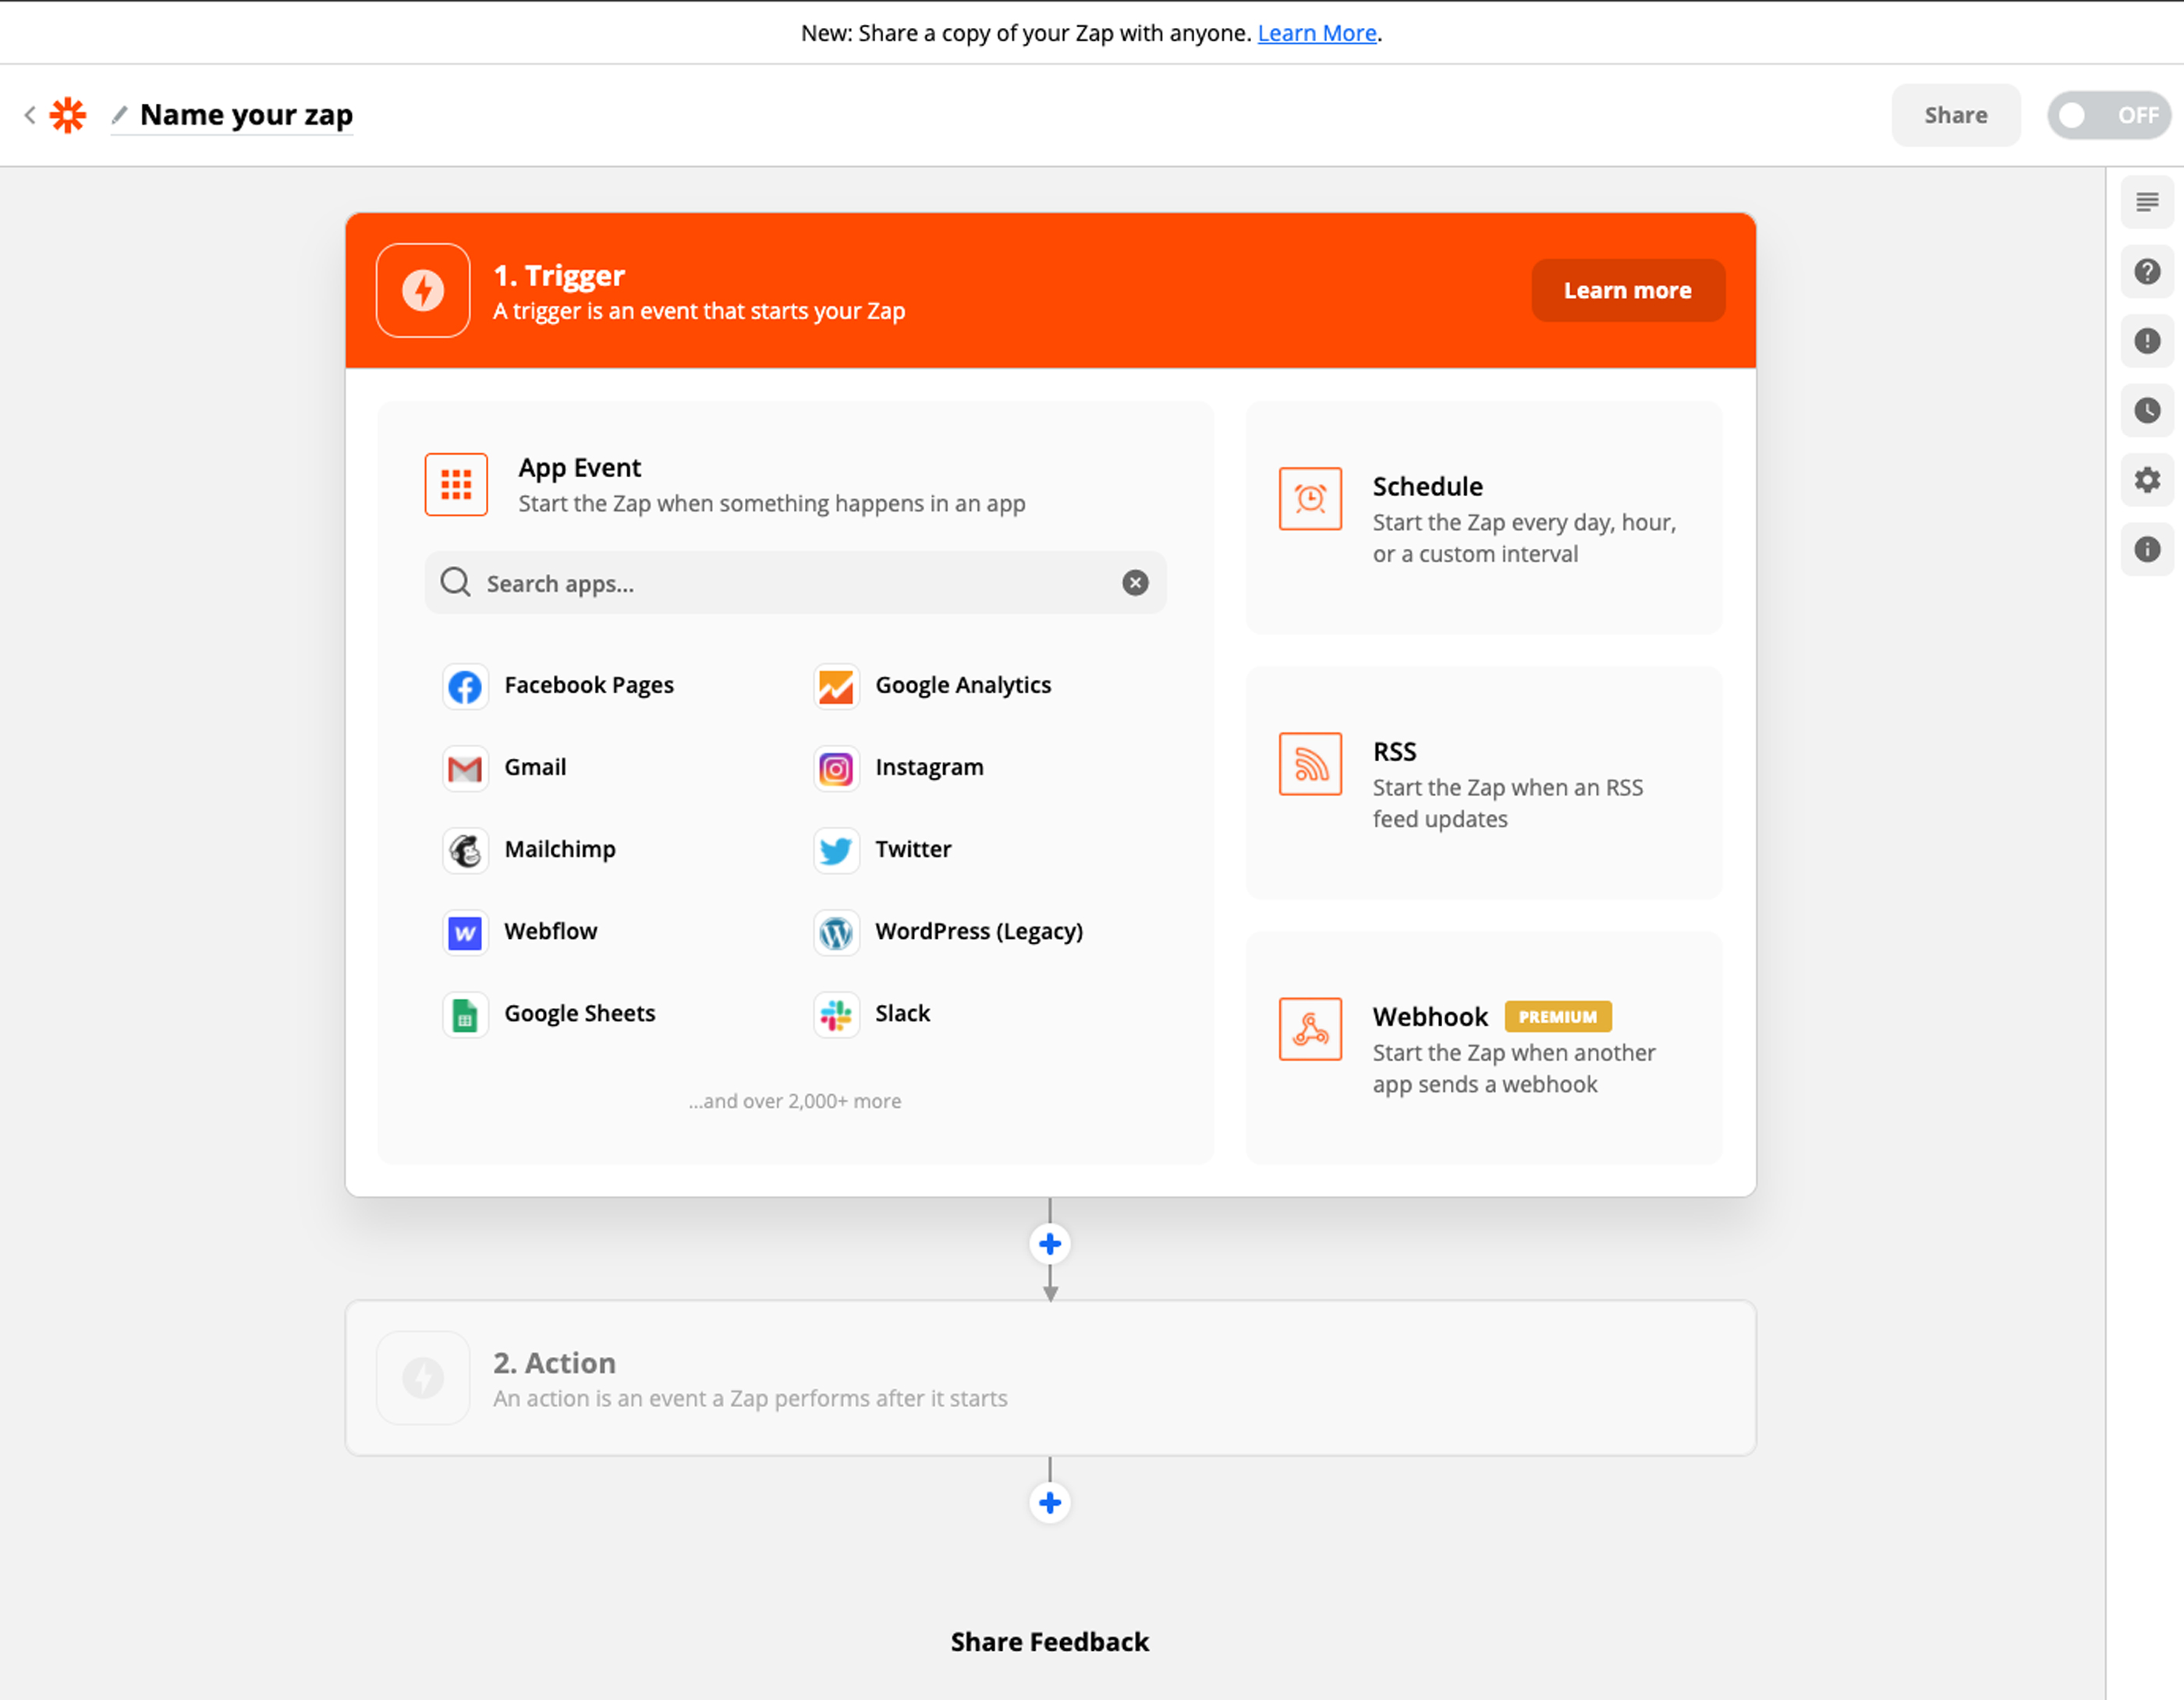Click the RSS feed icon
The width and height of the screenshot is (2184, 1700).
tap(1310, 764)
